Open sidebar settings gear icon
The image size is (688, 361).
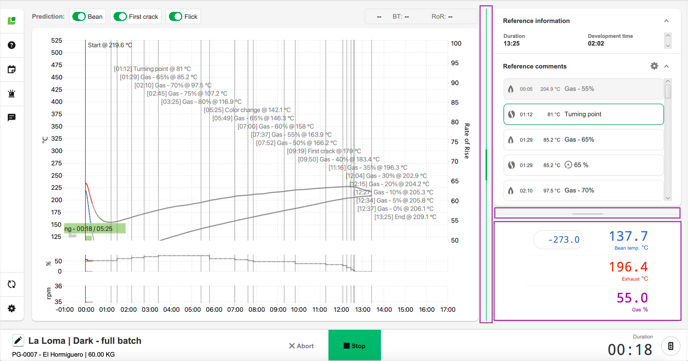[x=12, y=308]
